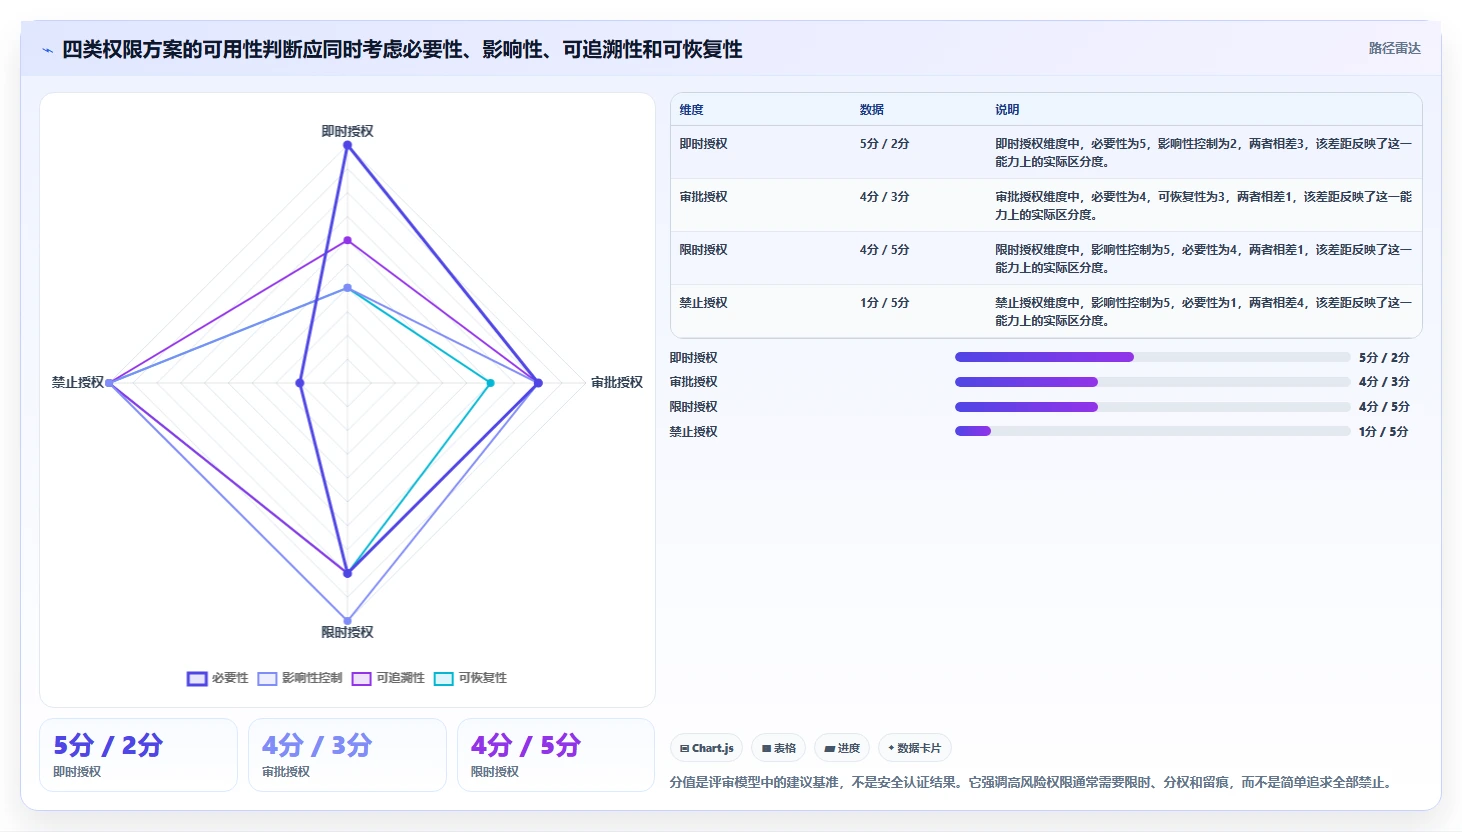Toggle the 可追溯性 legend color box
This screenshot has height=832, width=1462.
pos(361,678)
